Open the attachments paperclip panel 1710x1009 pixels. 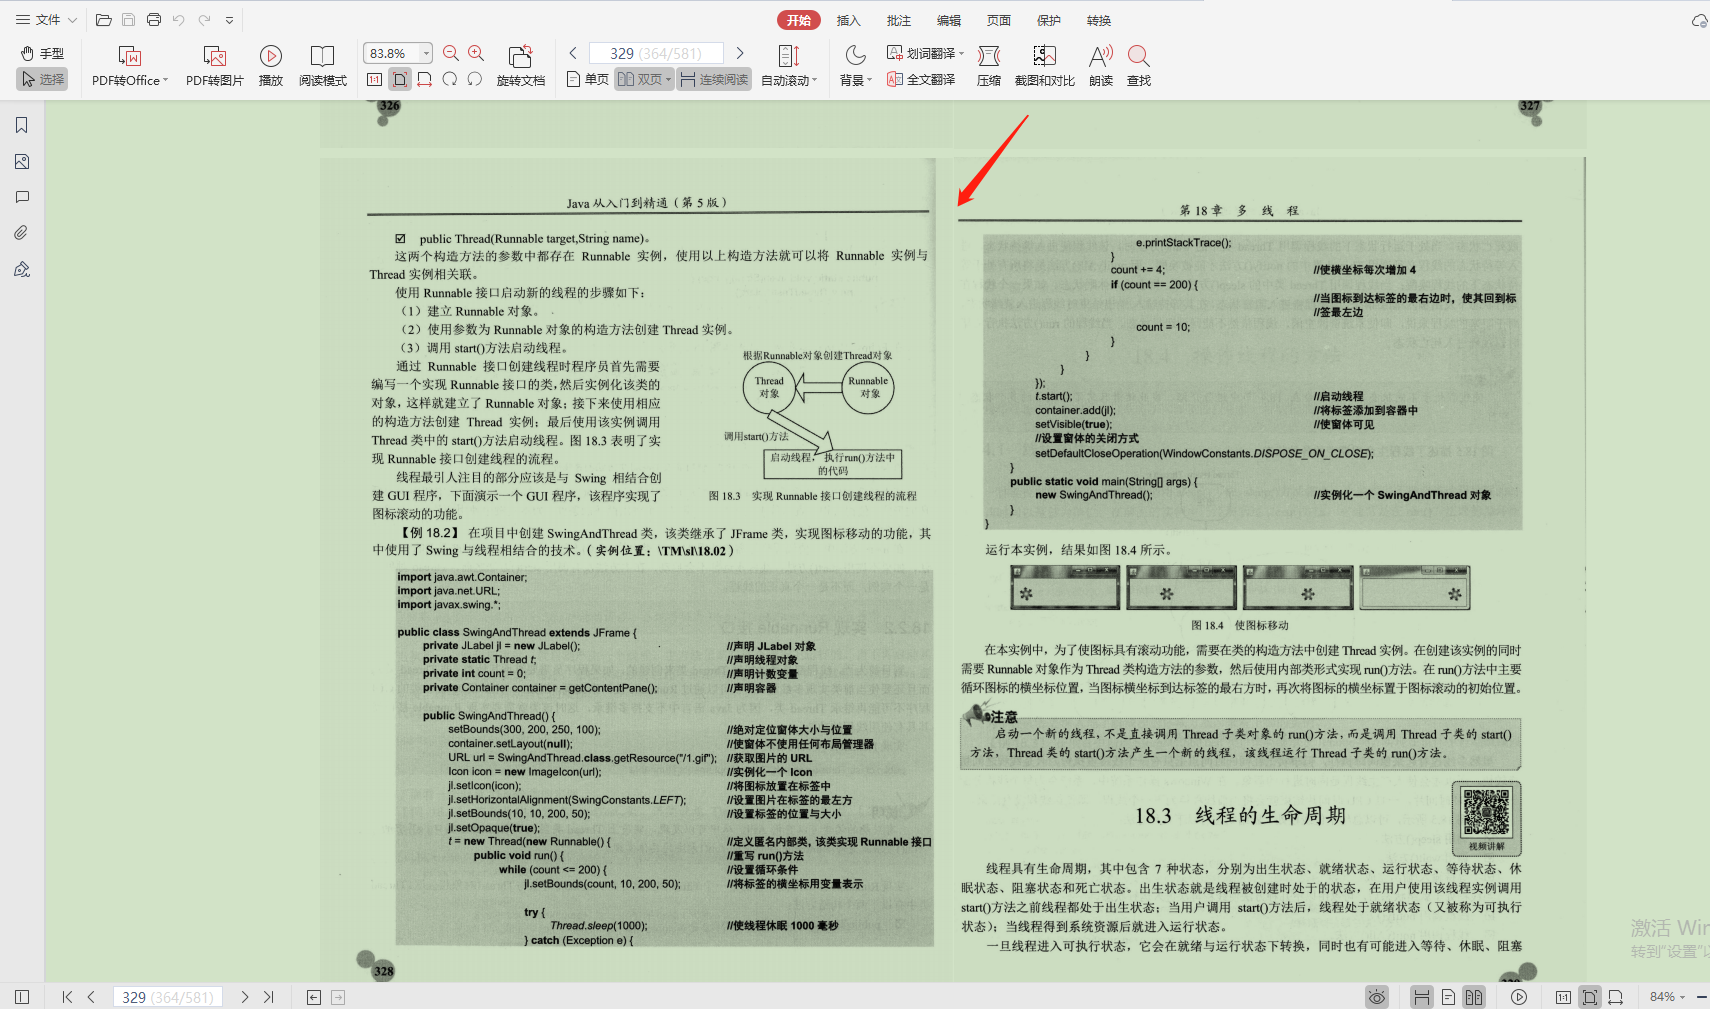22,233
